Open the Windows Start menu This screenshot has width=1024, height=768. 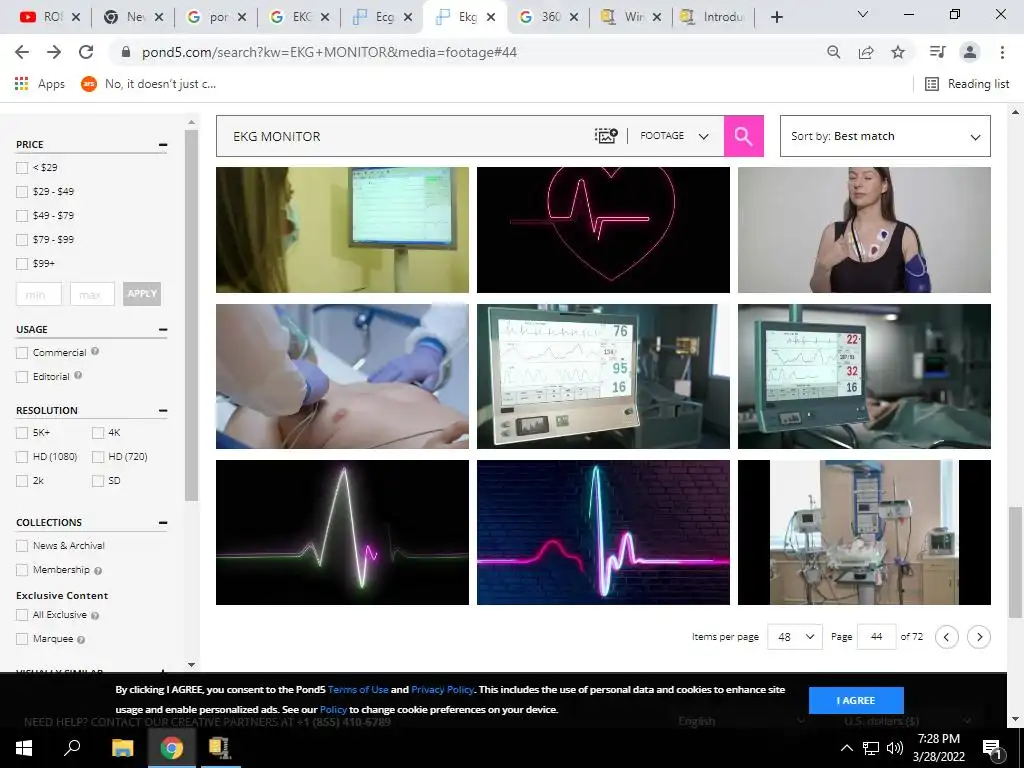click(24, 748)
